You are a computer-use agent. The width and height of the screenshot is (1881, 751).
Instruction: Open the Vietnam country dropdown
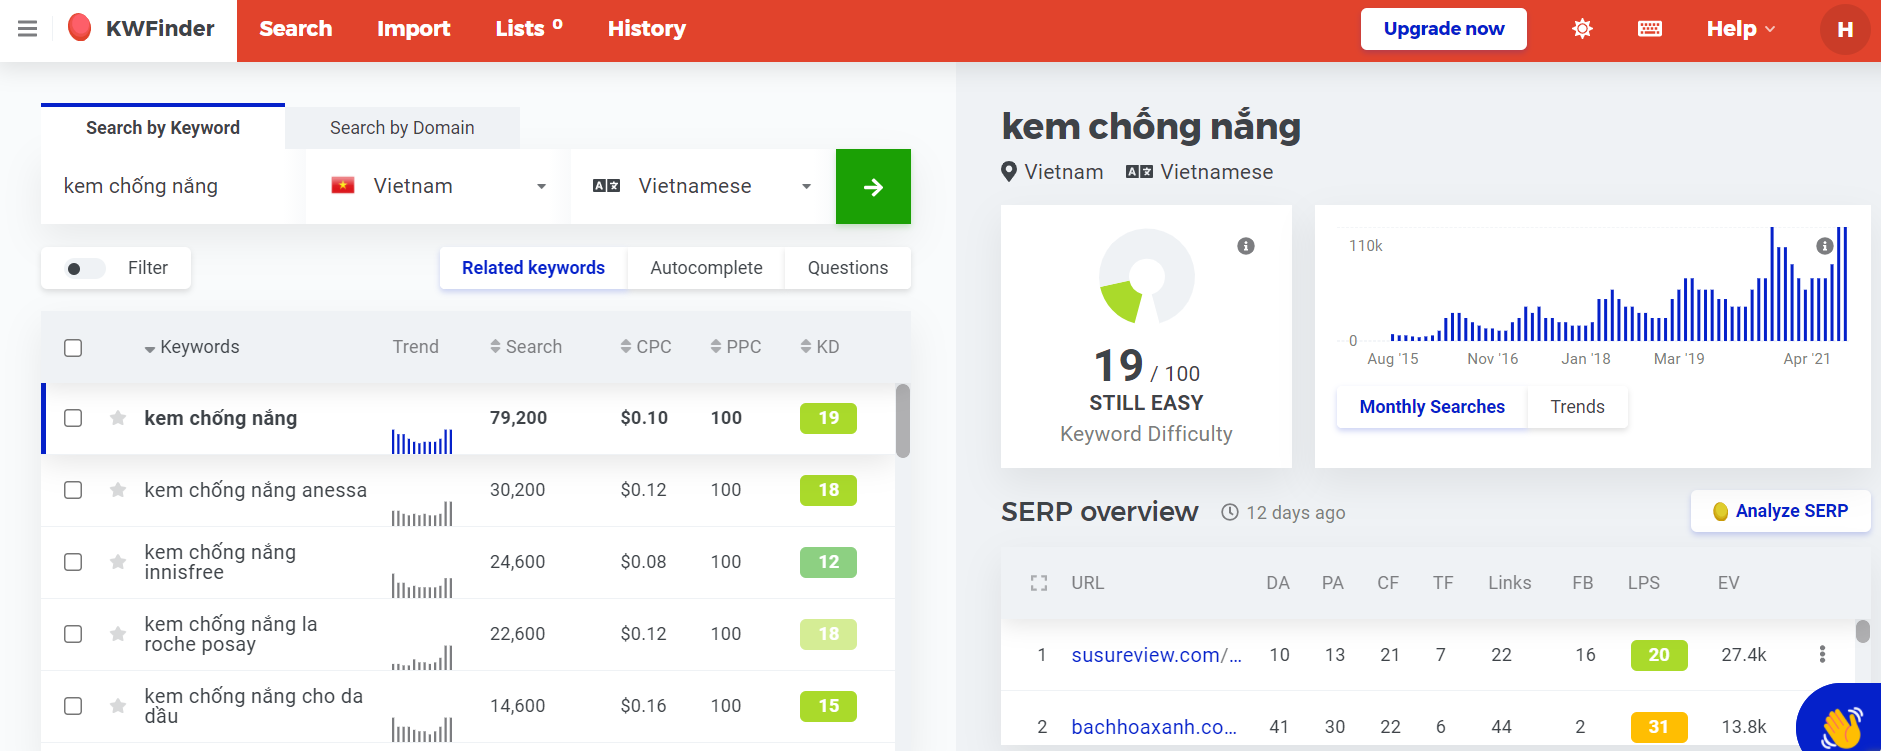pyautogui.click(x=438, y=187)
